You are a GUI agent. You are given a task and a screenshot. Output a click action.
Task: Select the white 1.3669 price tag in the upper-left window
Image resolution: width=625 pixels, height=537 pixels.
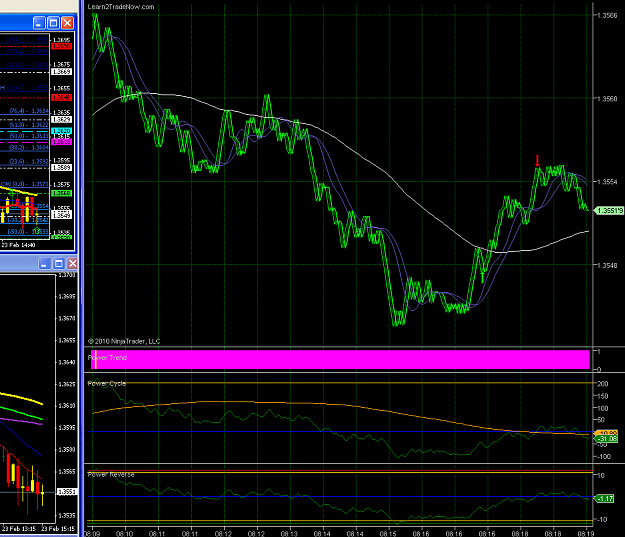pos(62,72)
